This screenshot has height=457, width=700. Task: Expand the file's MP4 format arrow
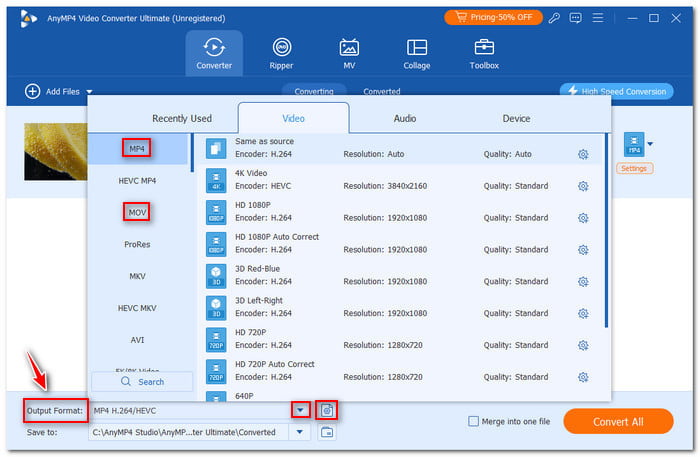click(650, 144)
